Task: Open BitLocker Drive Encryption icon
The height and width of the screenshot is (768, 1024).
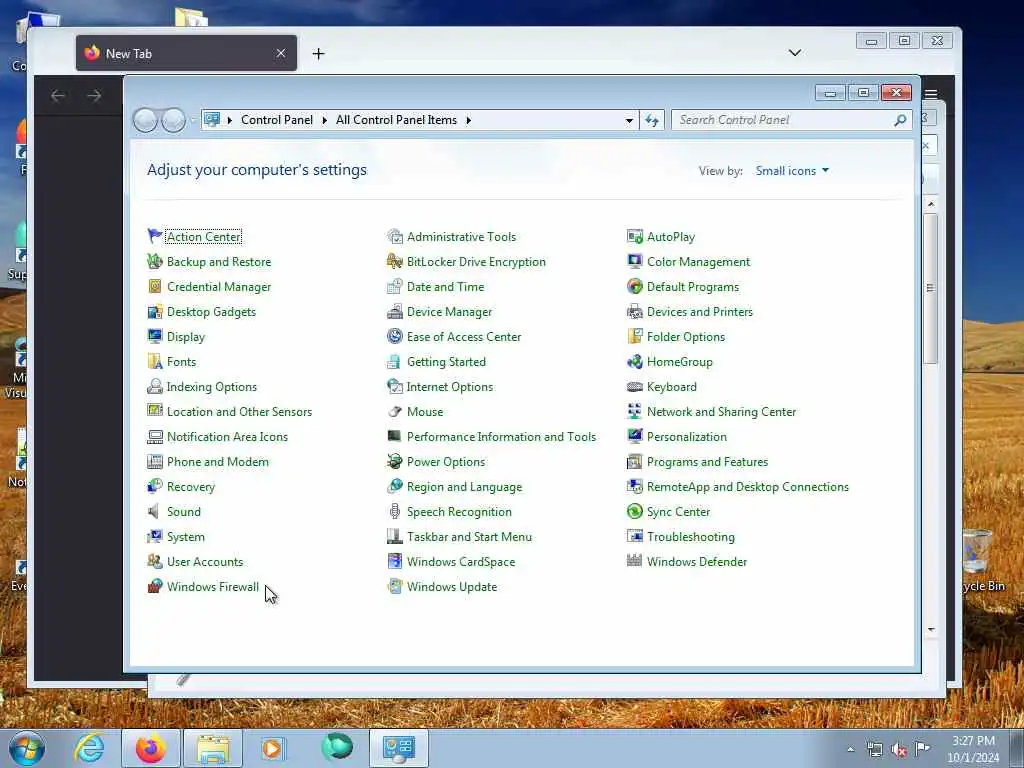Action: [x=394, y=262]
